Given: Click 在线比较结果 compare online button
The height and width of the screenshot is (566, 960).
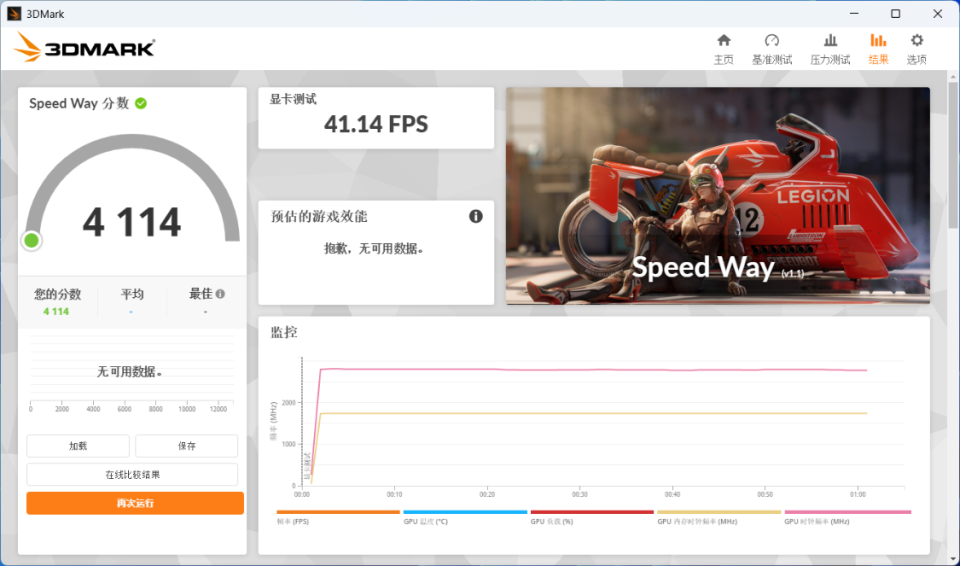Looking at the screenshot, I should click(132, 475).
